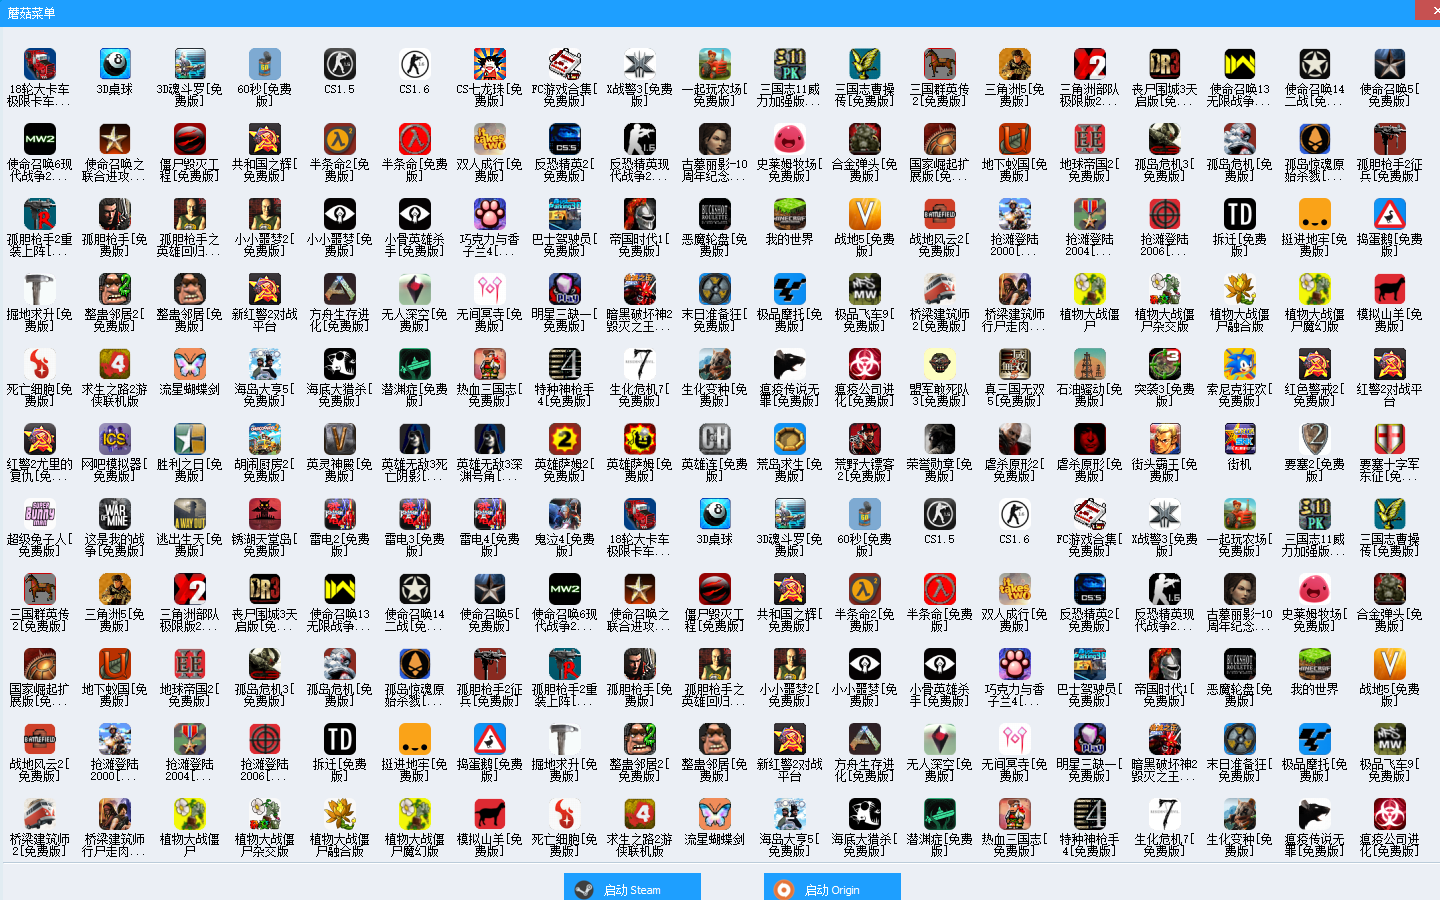Viewport: 1440px width, 900px height.
Task: Select 逃出生天 A Way Out icon
Action: click(189, 515)
